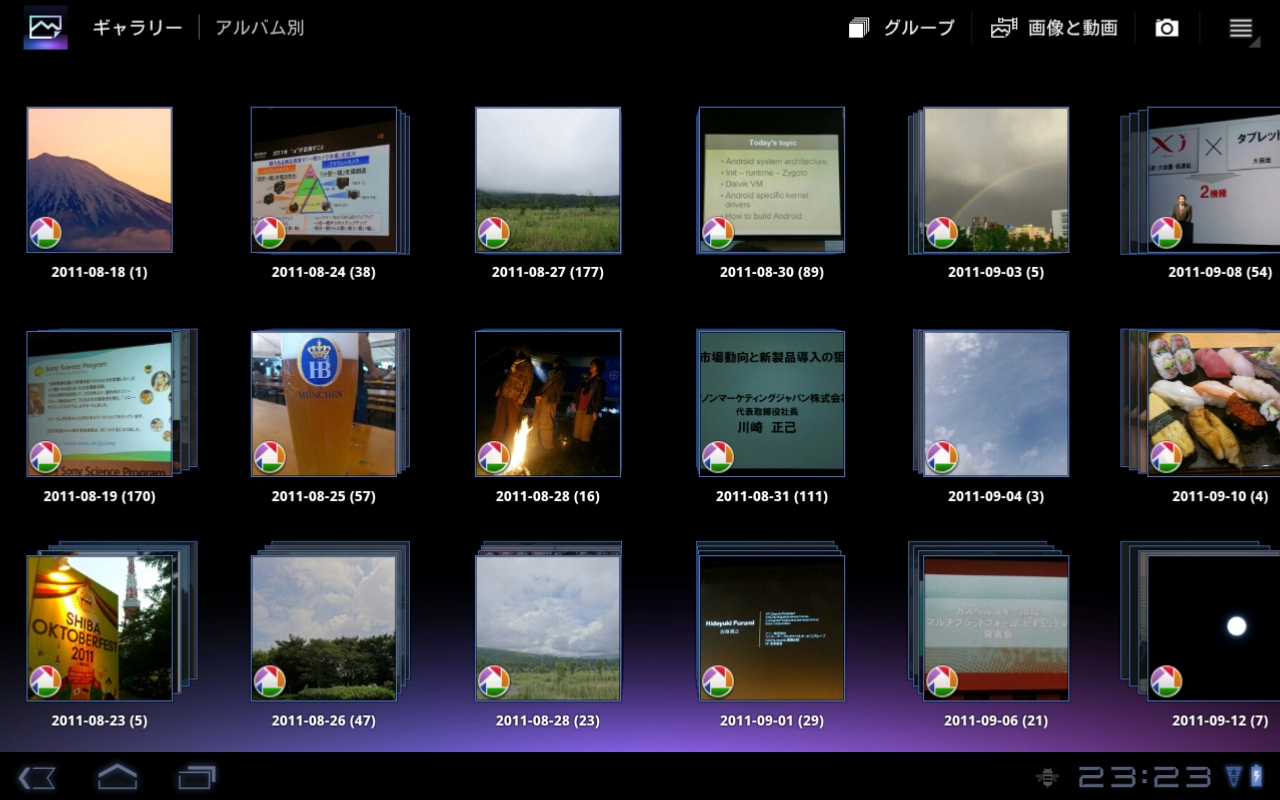Open the Mount Fuji album thumbnail
The width and height of the screenshot is (1280, 800).
[100, 180]
